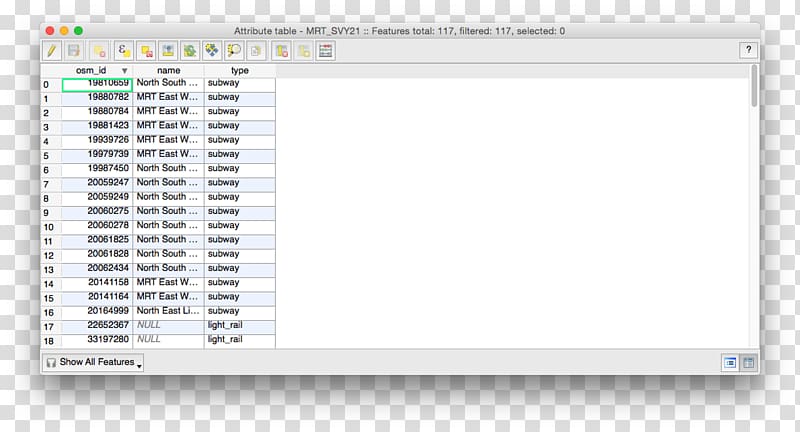Open help with the question mark button
The image size is (800, 432).
point(748,50)
